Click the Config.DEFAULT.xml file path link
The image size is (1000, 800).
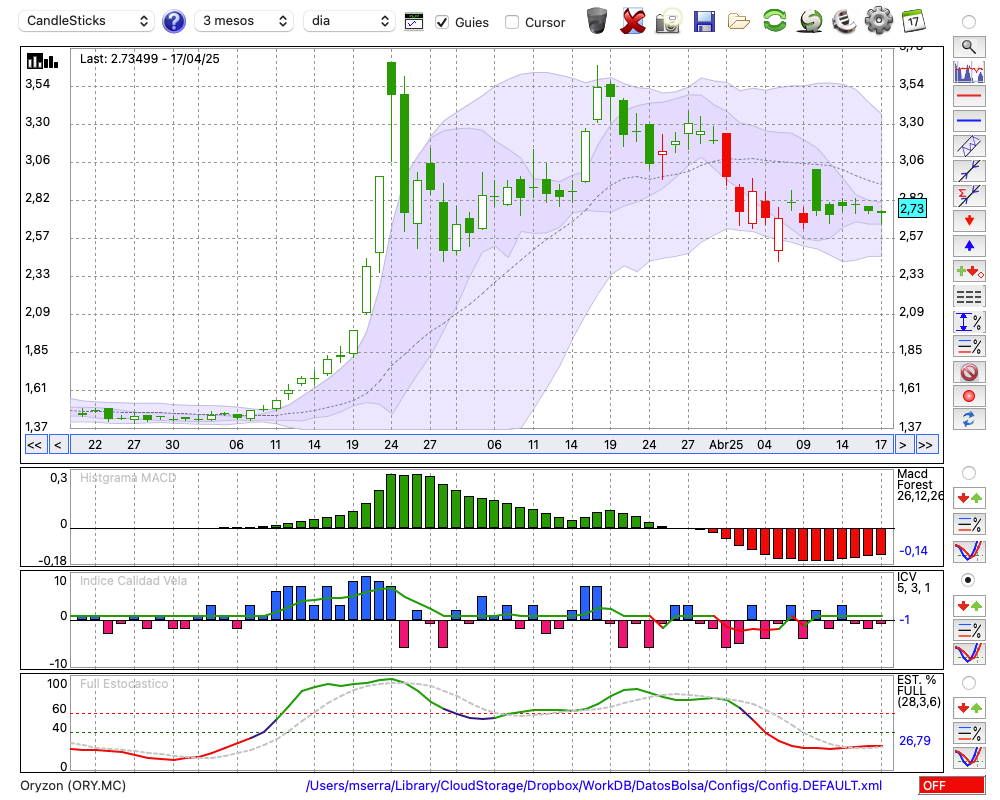(x=594, y=785)
